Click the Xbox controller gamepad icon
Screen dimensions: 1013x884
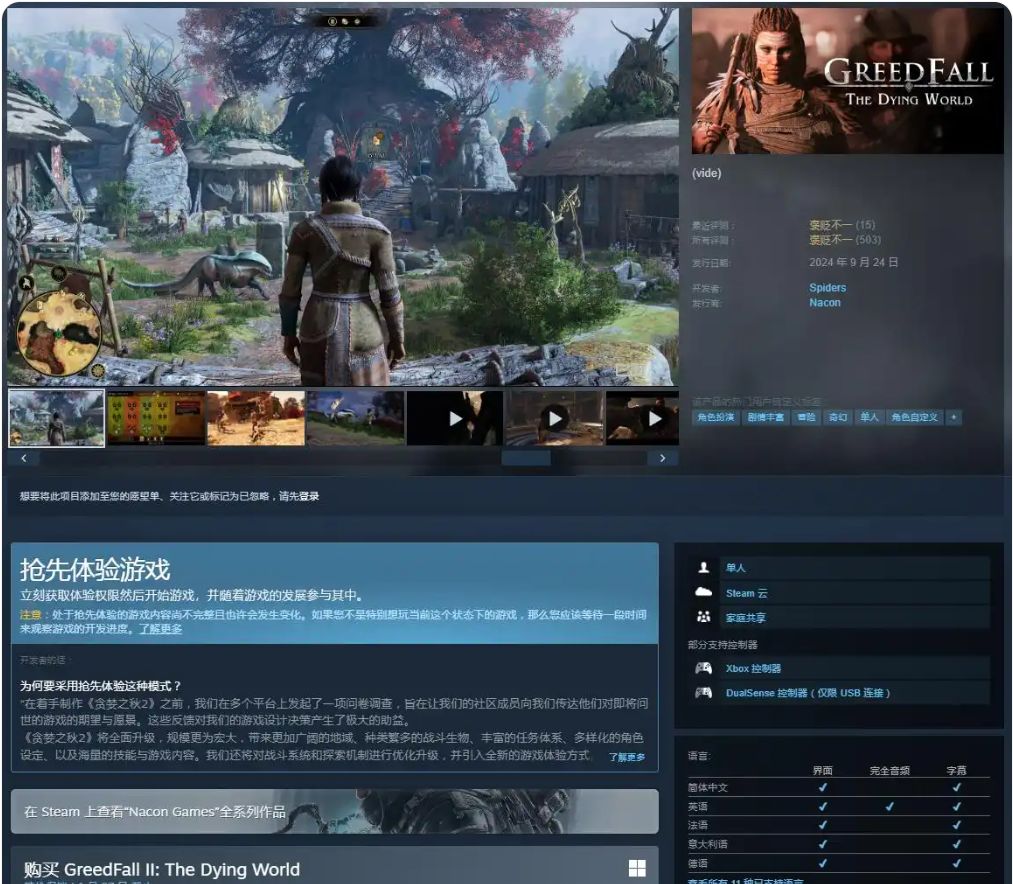pos(704,668)
